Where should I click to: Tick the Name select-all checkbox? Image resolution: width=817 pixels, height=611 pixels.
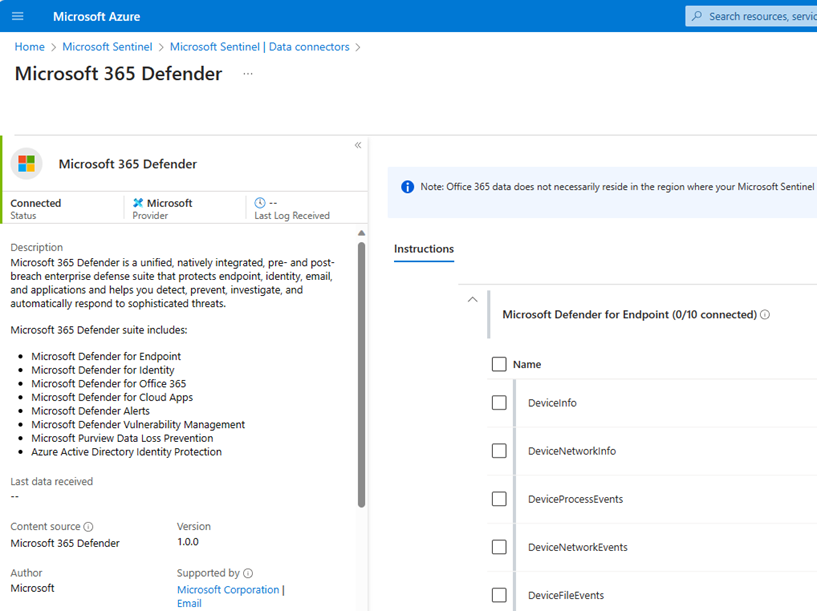click(x=499, y=364)
